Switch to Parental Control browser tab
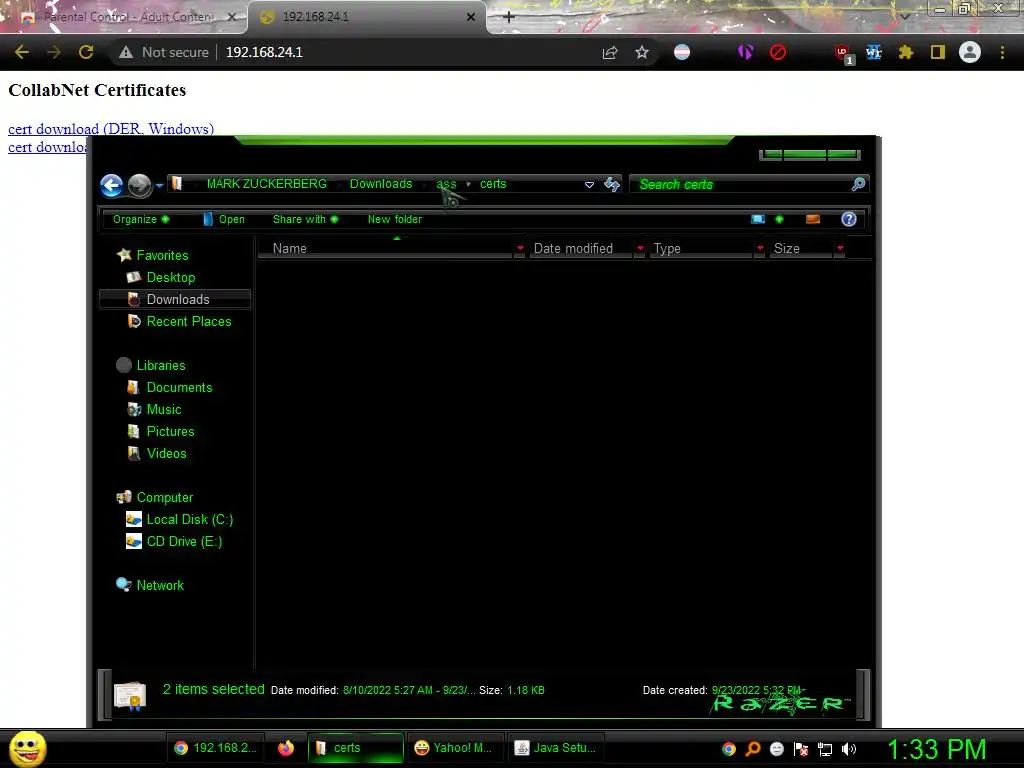The width and height of the screenshot is (1024, 768). tap(124, 17)
